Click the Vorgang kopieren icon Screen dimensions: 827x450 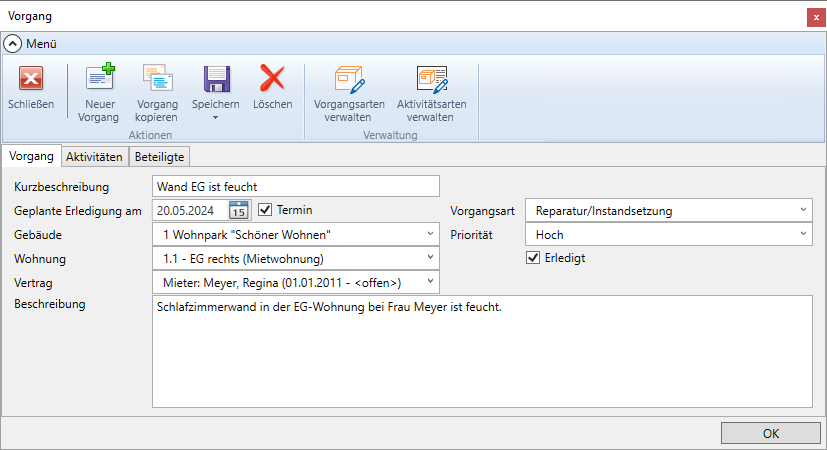[x=156, y=80]
